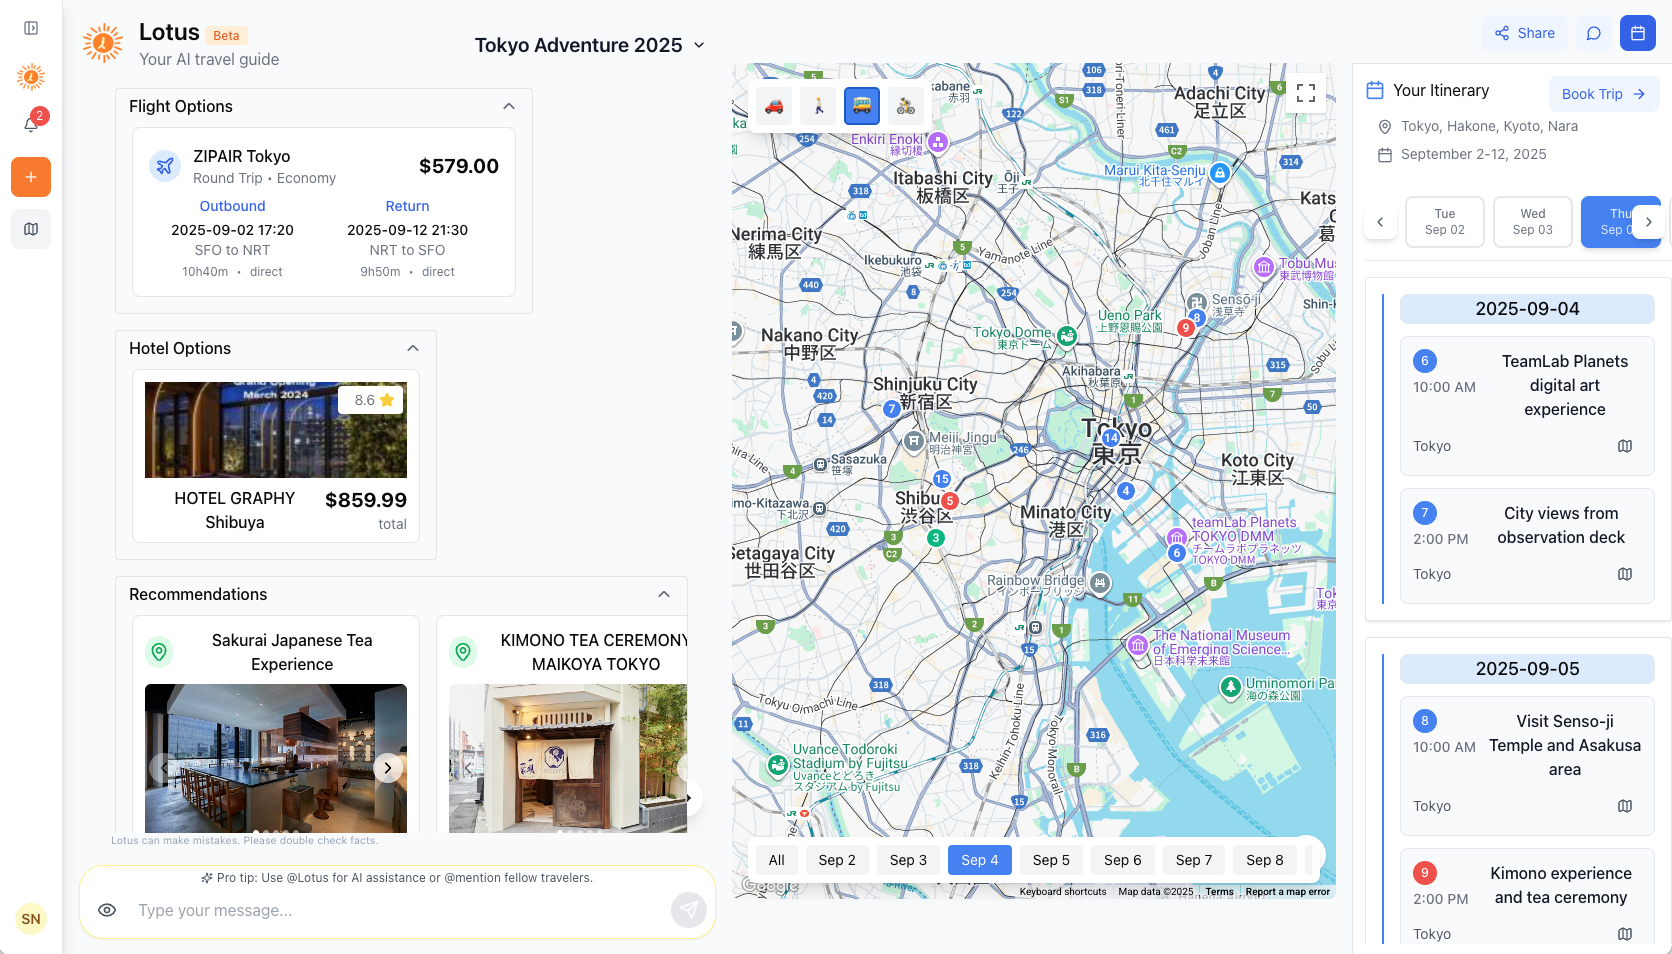
Task: Select walking travel mode on map
Action: 819,105
